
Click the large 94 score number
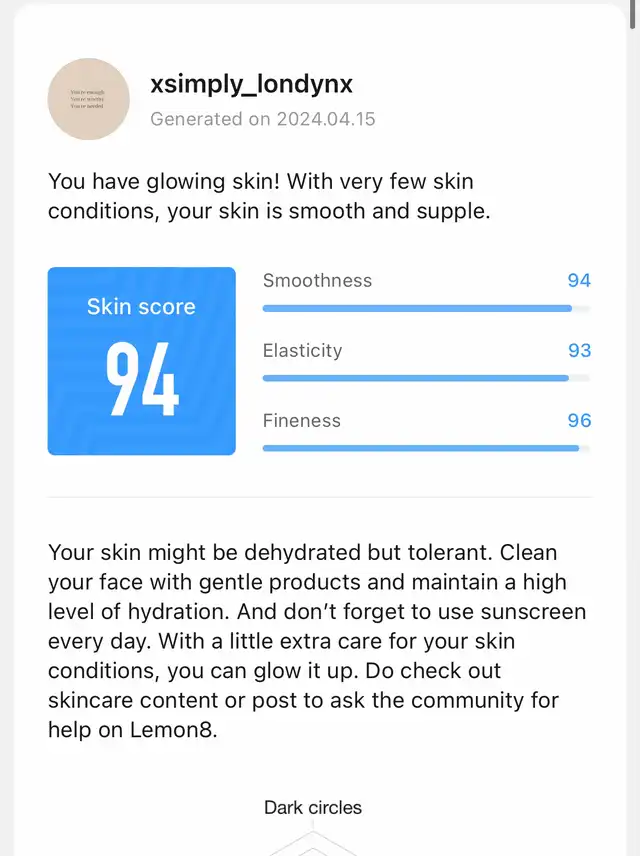[x=142, y=379]
